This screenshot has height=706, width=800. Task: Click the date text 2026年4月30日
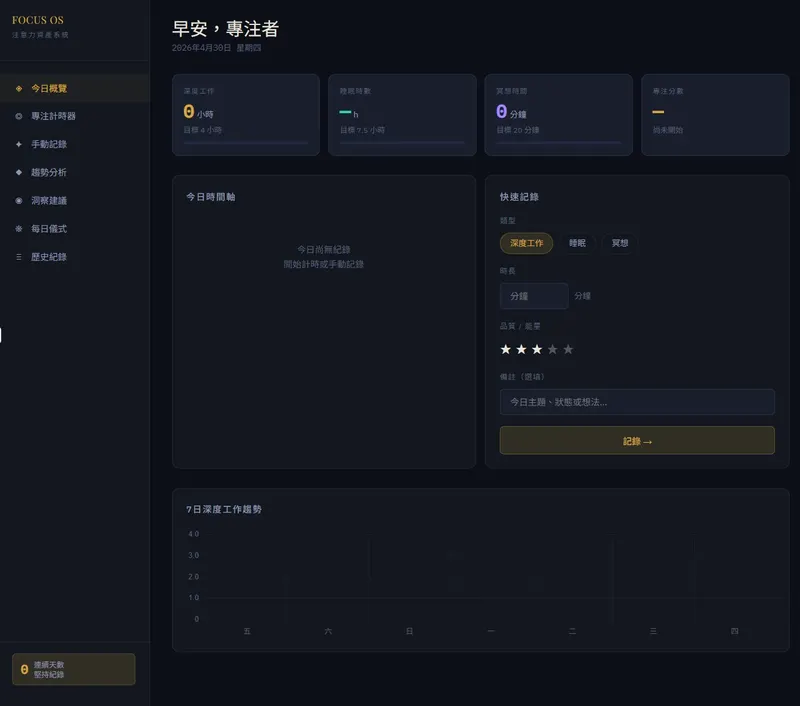(x=202, y=48)
